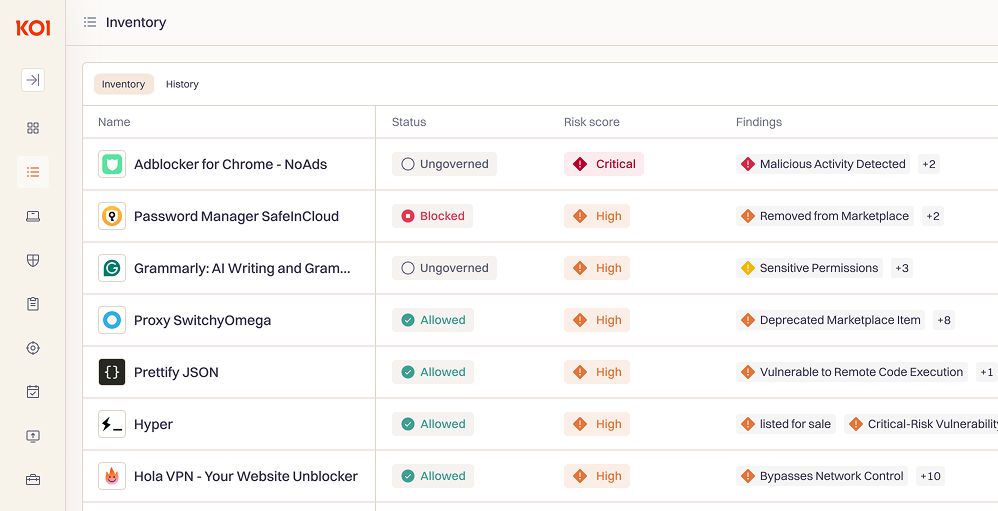Click High risk badge for Prettify JSON
Image resolution: width=998 pixels, height=511 pixels.
tap(597, 372)
